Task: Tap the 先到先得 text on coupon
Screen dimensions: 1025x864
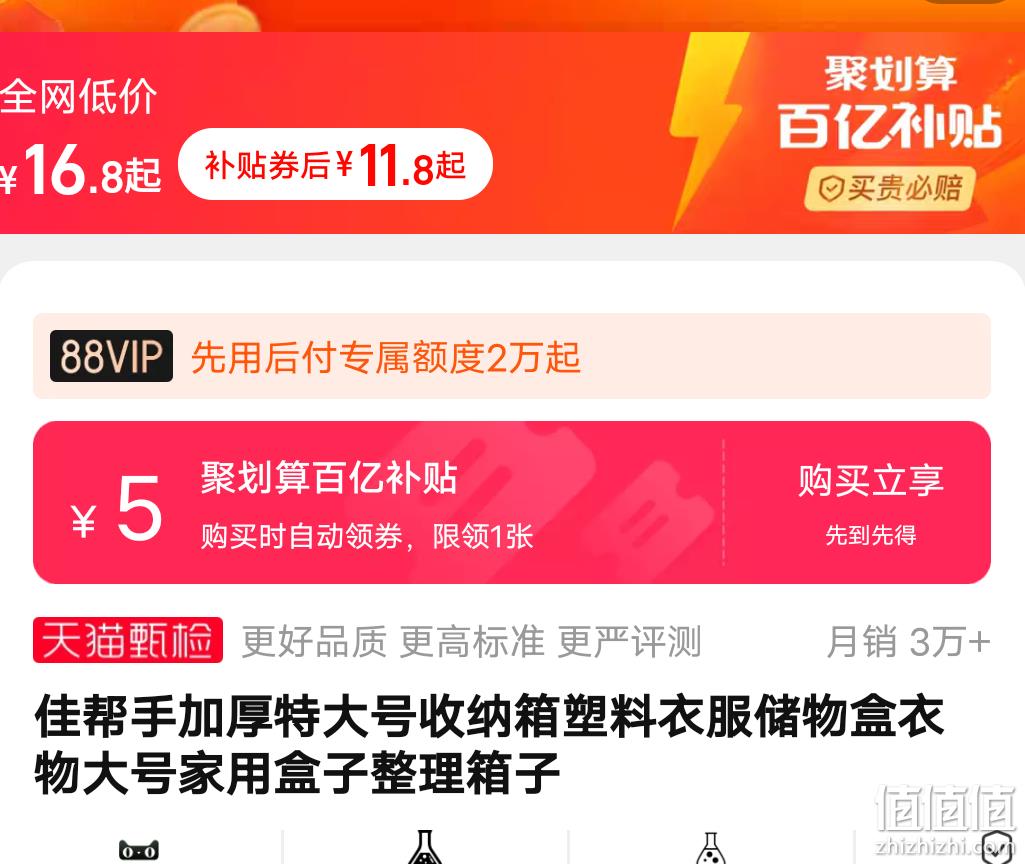Action: click(870, 535)
